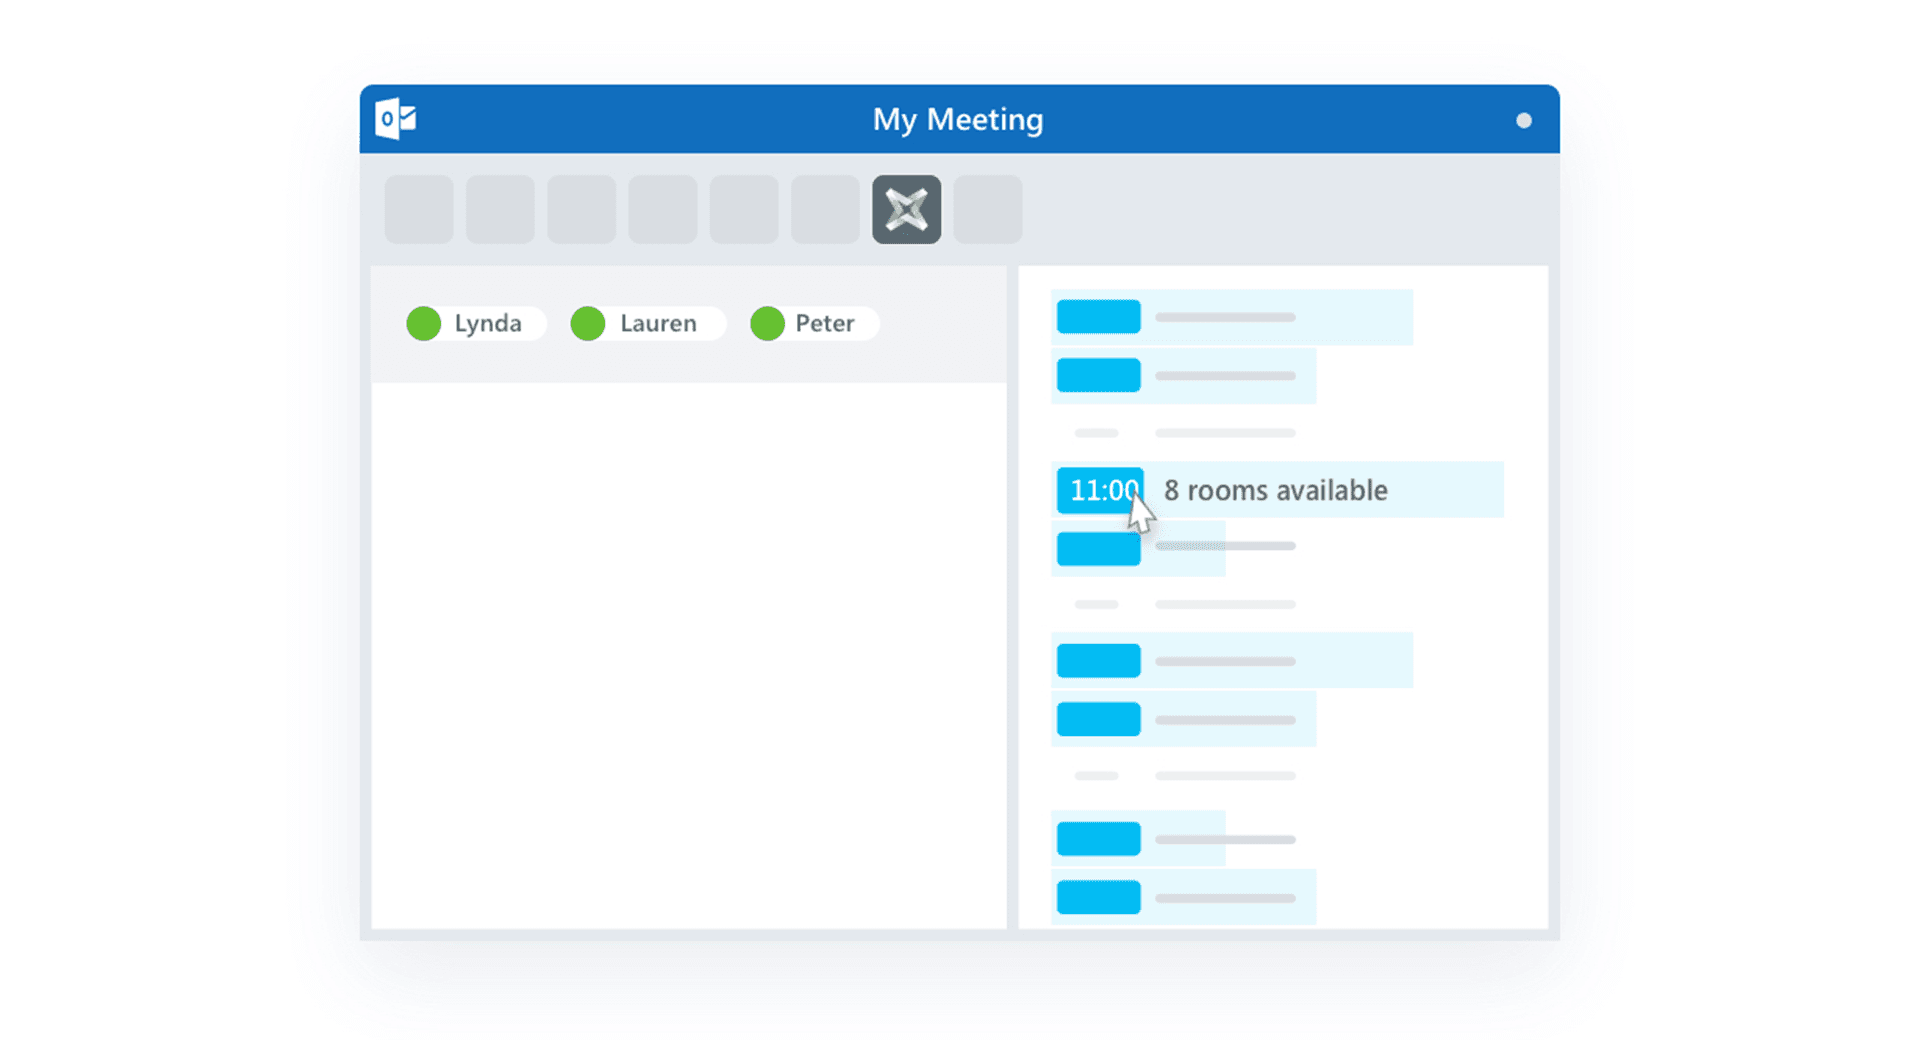Click Peter's green availability status dot

pyautogui.click(x=767, y=323)
